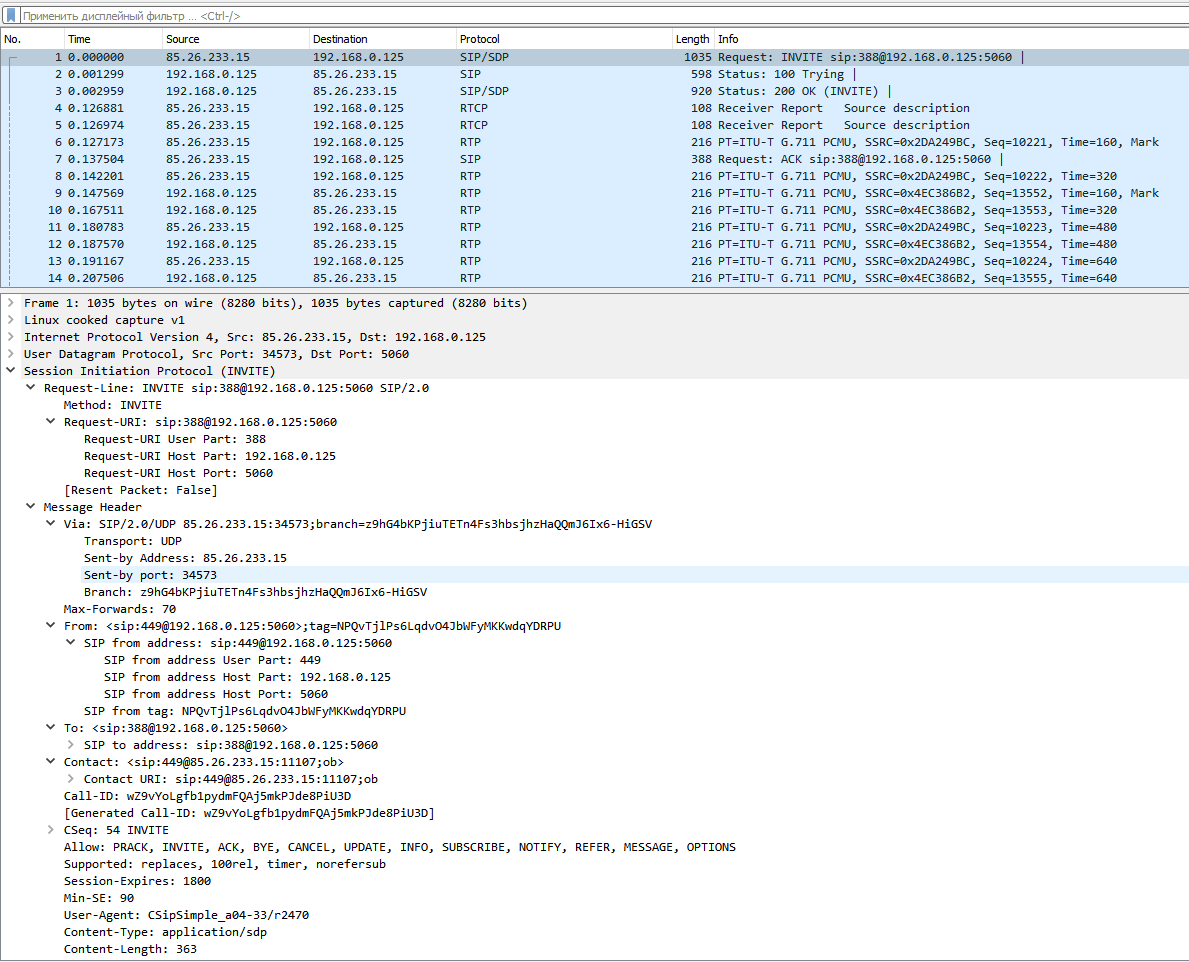Collapse the Message Header node
This screenshot has width=1189, height=962.
[x=31, y=507]
